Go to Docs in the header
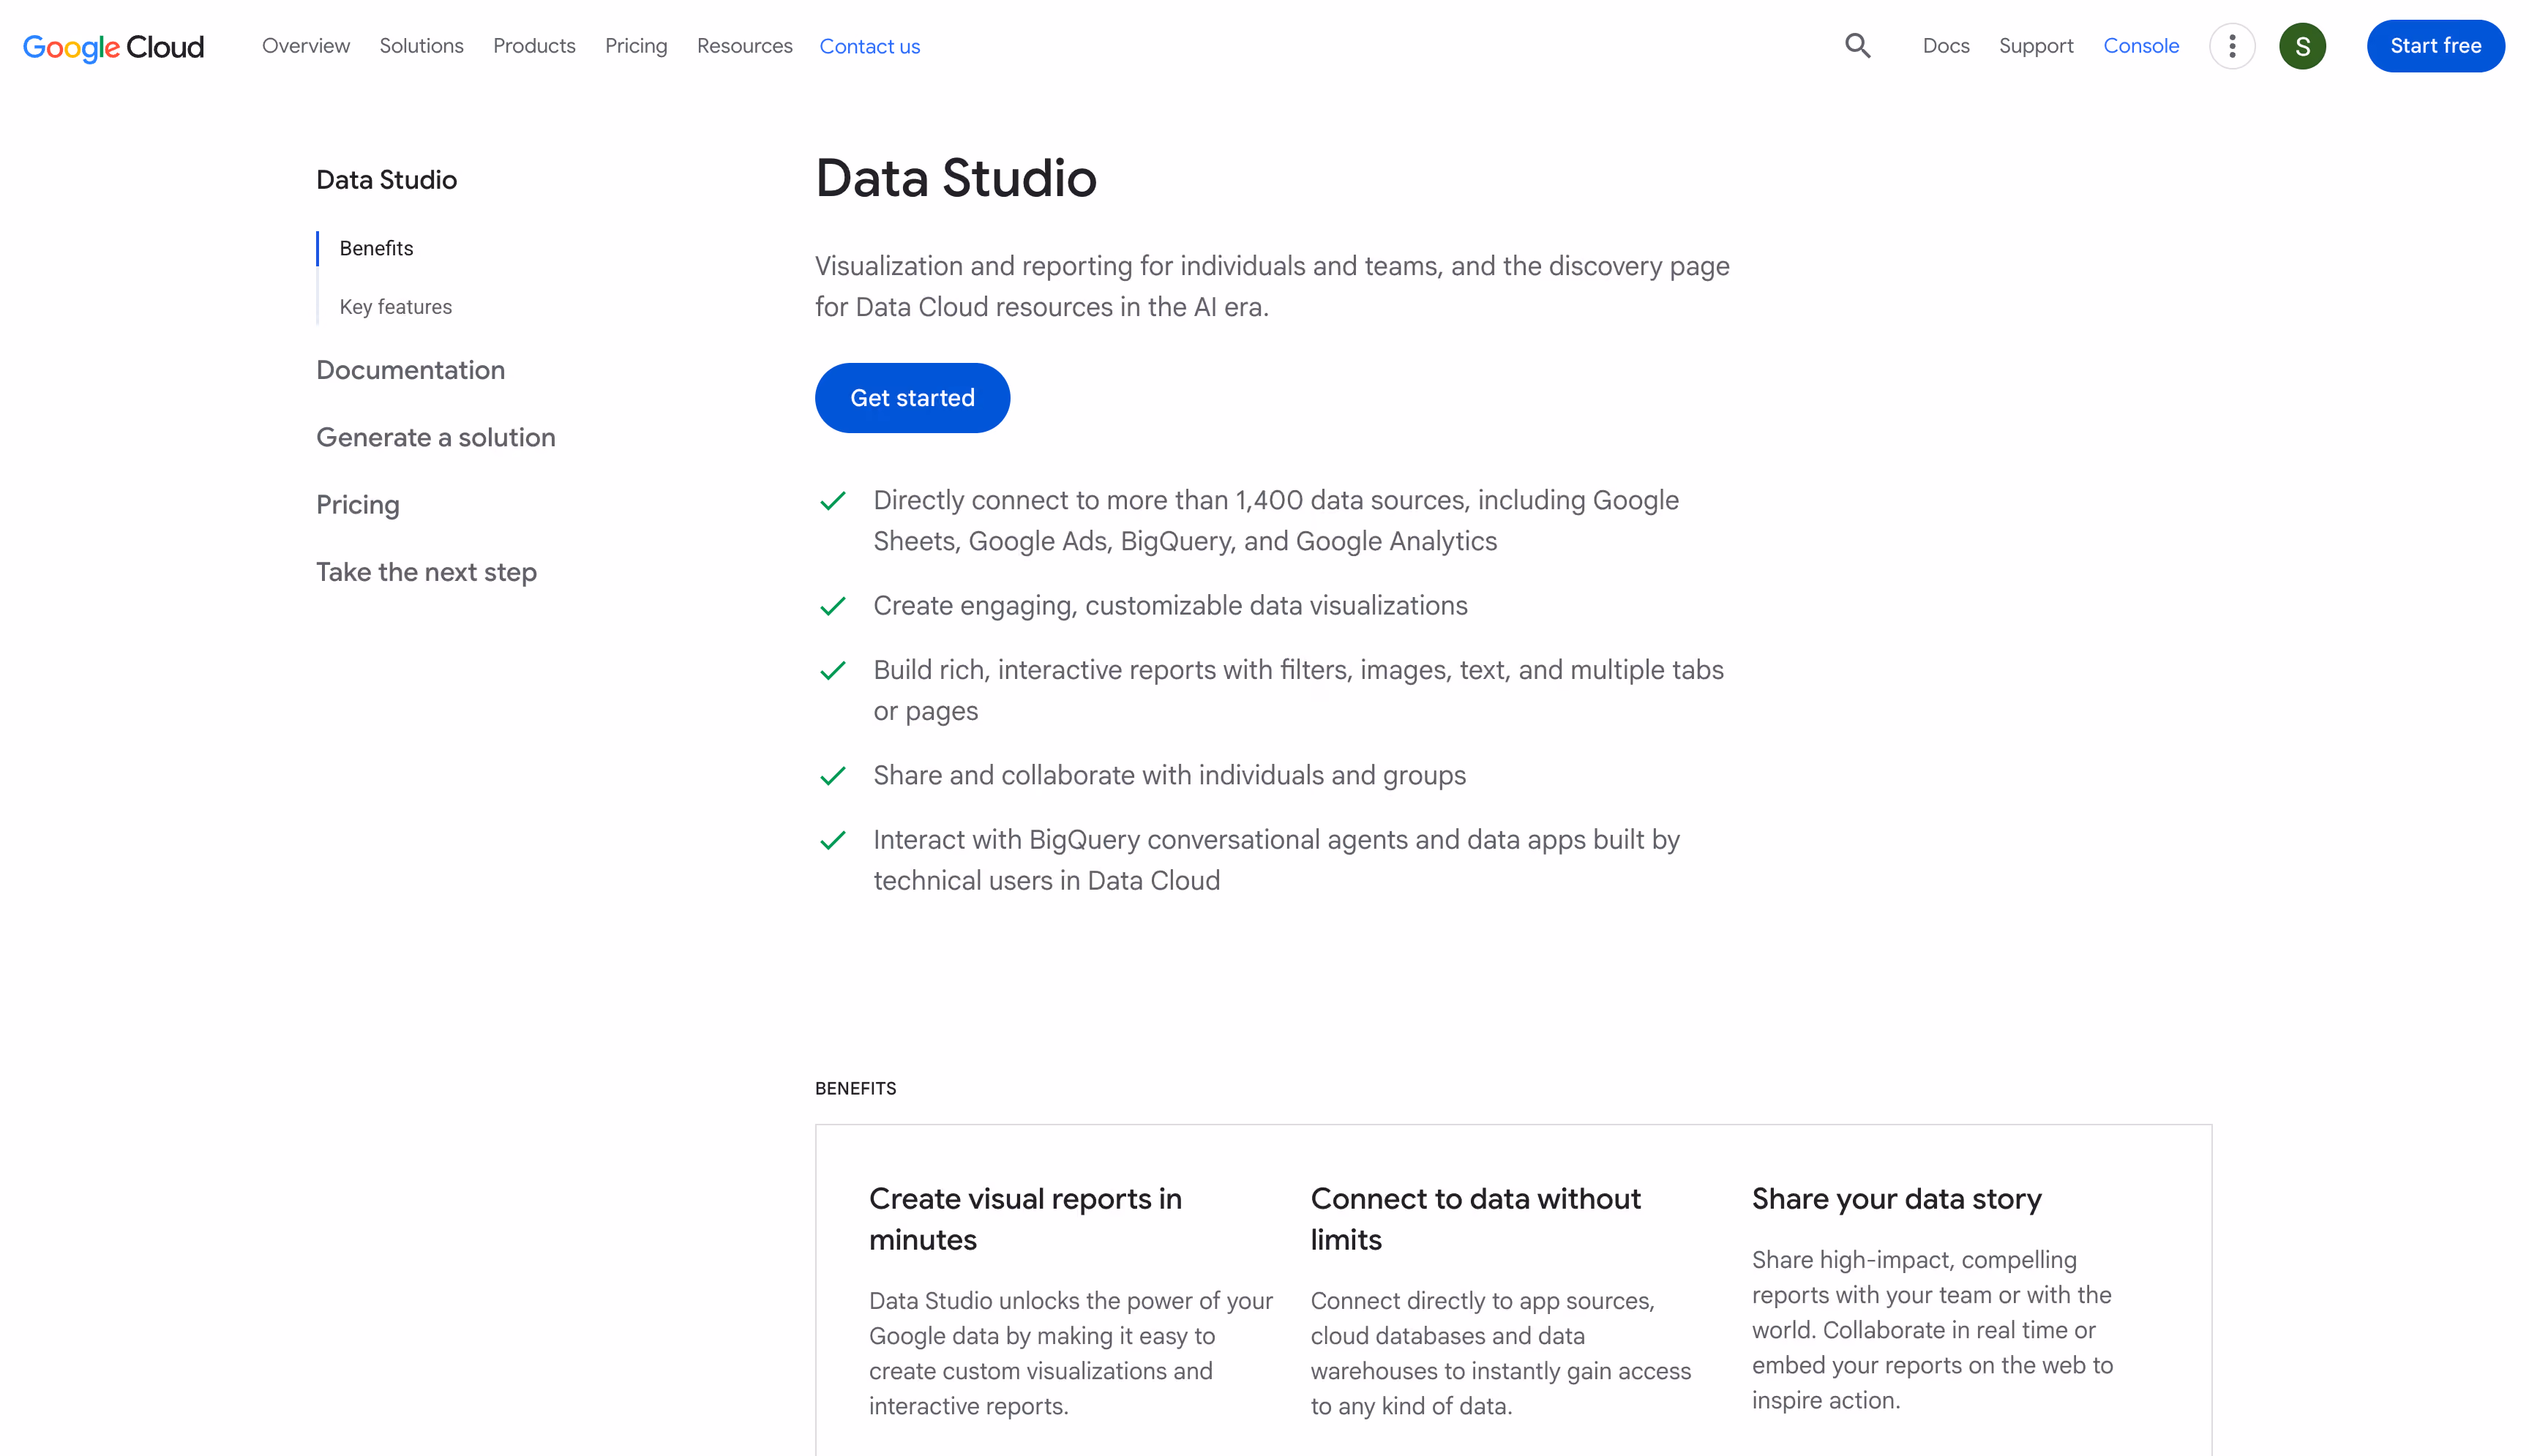 1945,46
